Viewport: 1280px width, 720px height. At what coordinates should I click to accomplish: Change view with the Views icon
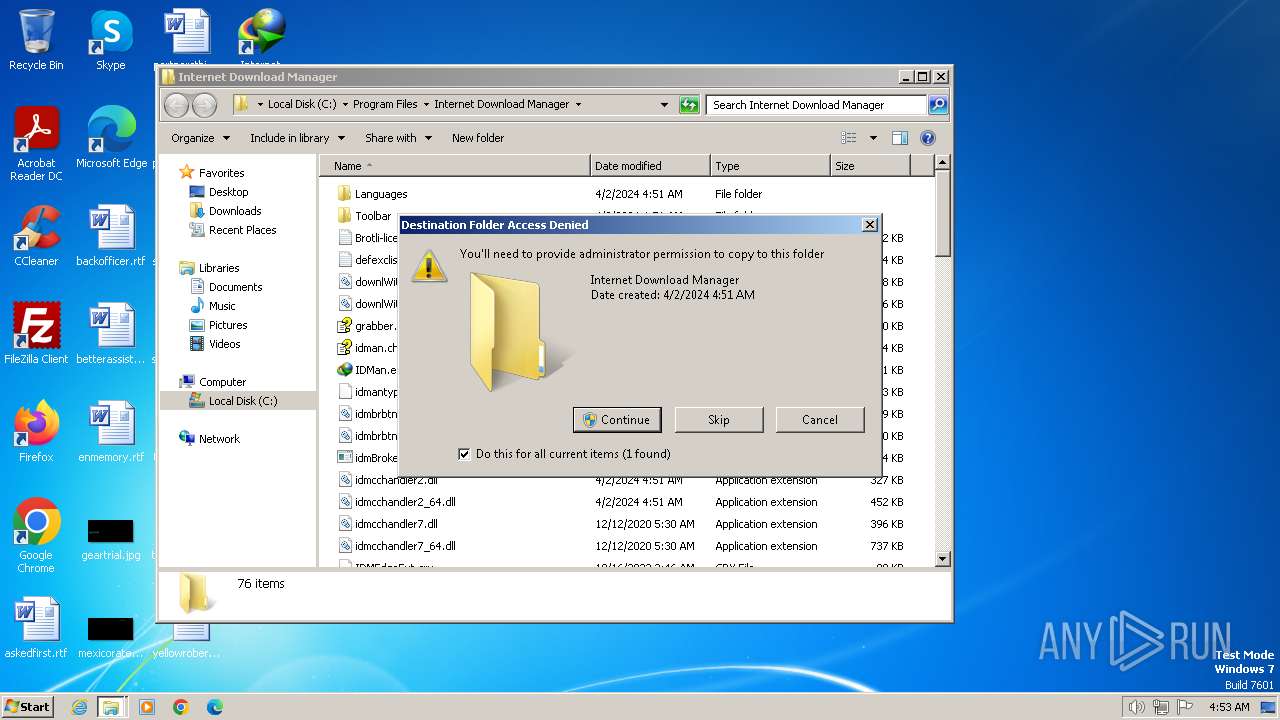pos(849,138)
